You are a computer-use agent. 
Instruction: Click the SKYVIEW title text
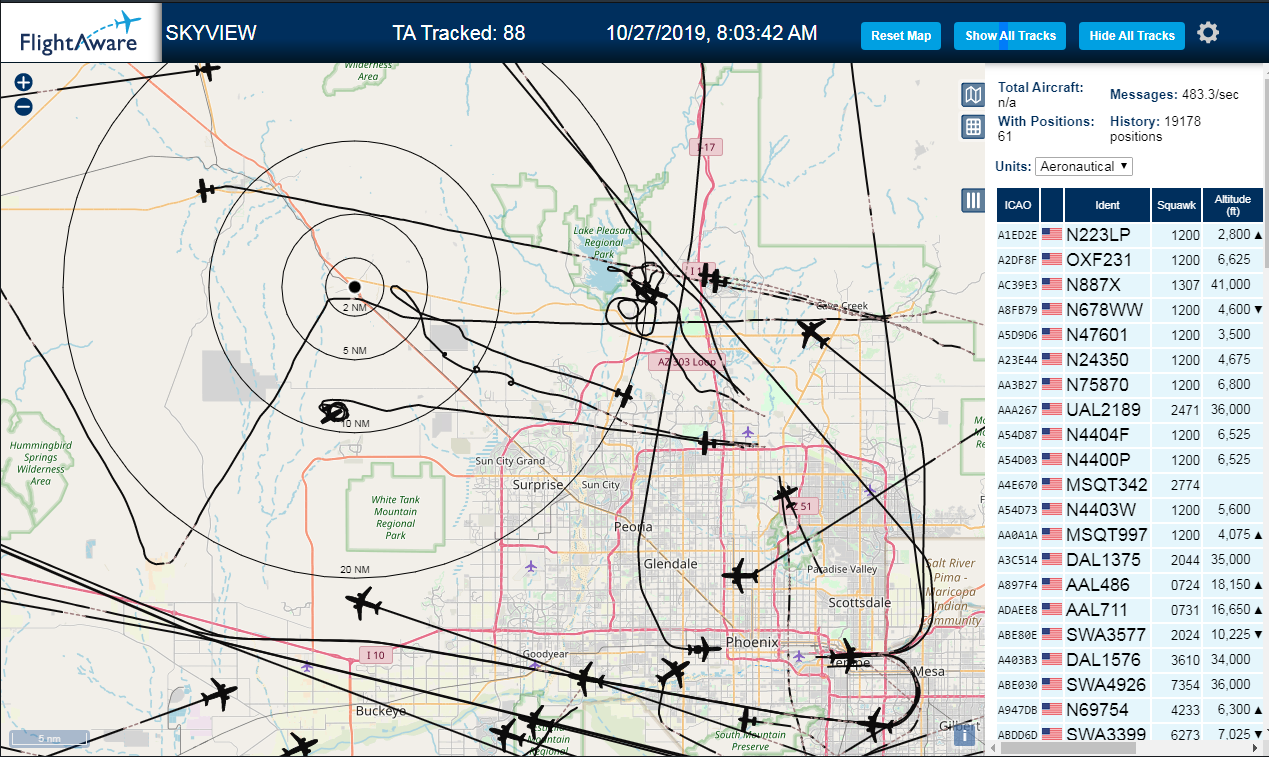pyautogui.click(x=211, y=33)
